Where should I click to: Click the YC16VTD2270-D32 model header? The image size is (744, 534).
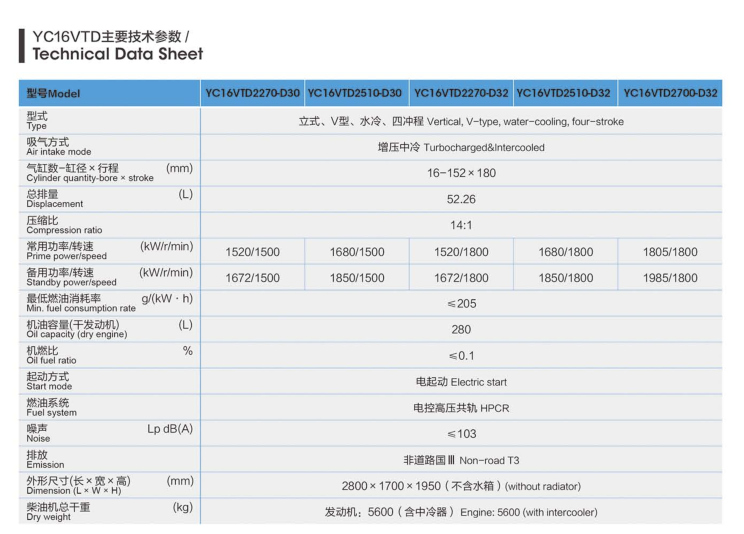pos(461,93)
